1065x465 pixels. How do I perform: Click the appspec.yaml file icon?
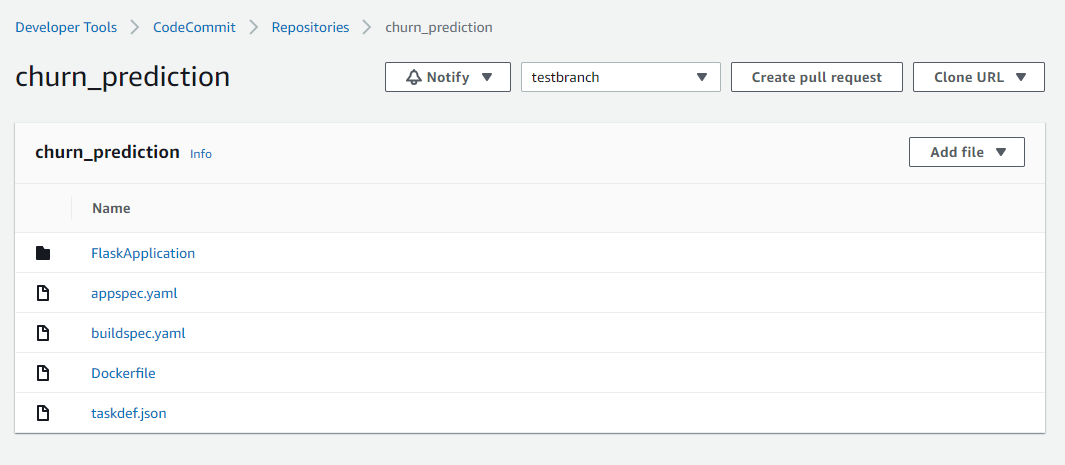43,293
